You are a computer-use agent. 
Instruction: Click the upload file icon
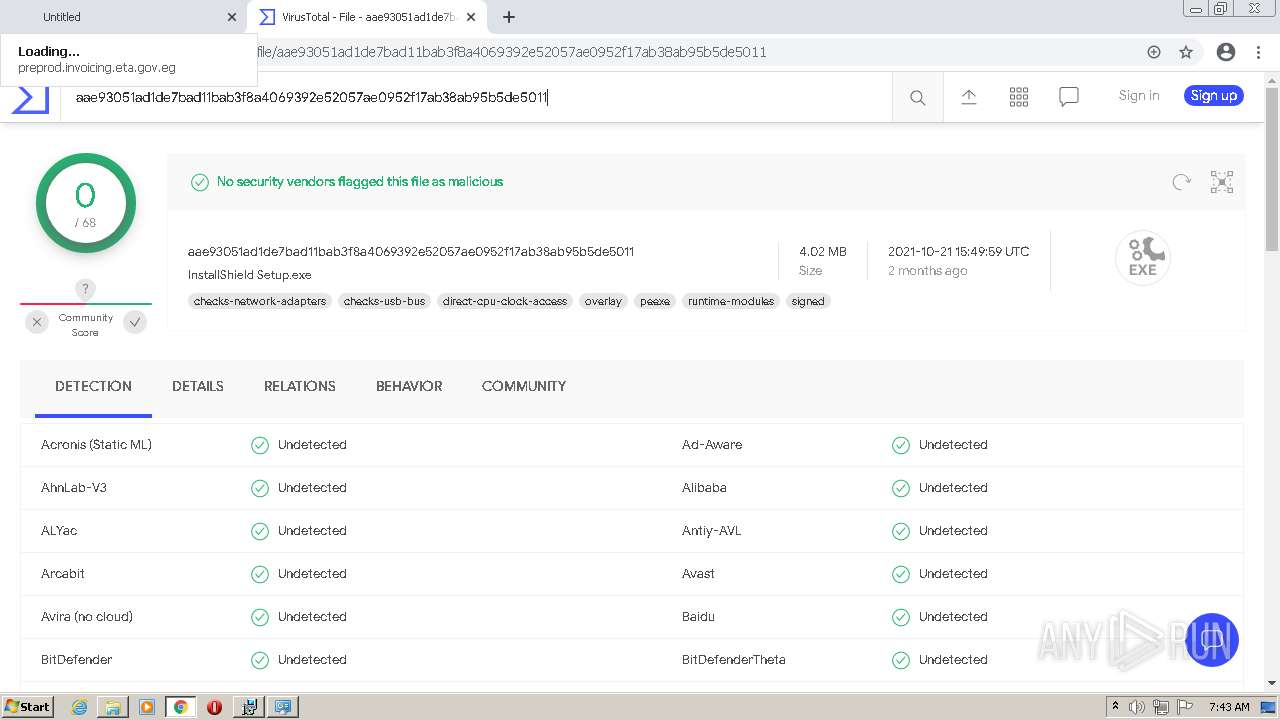click(968, 96)
